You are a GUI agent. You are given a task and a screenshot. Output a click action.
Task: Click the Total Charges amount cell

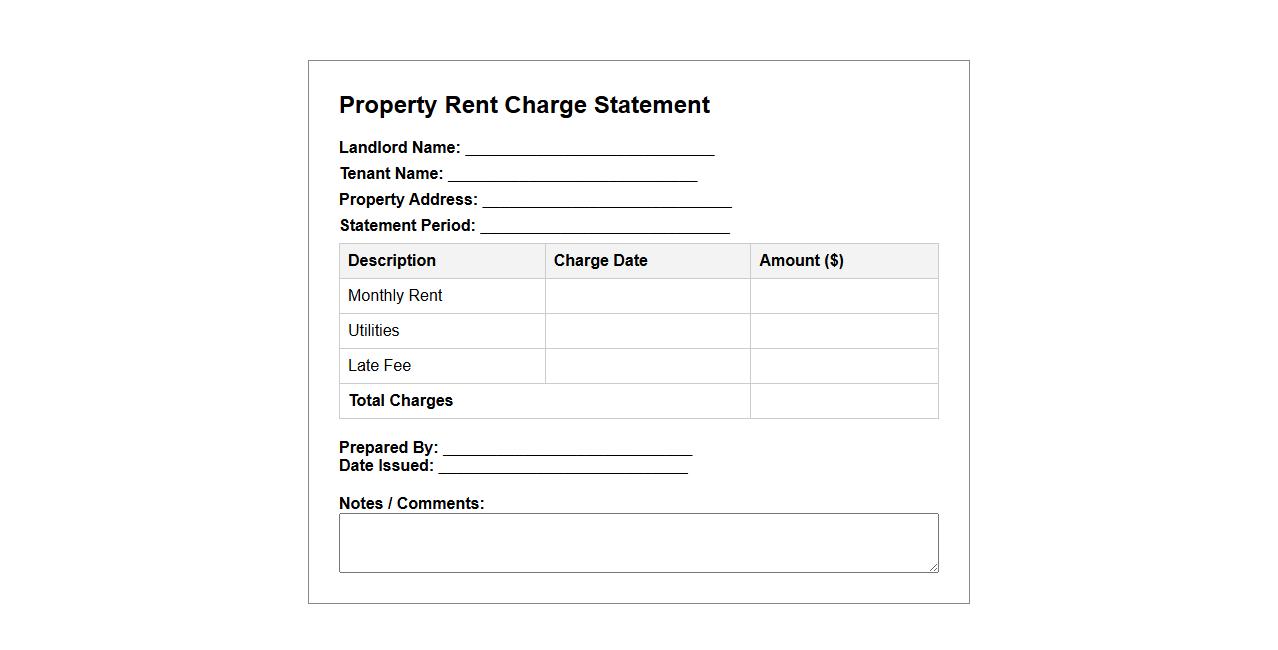coord(844,401)
